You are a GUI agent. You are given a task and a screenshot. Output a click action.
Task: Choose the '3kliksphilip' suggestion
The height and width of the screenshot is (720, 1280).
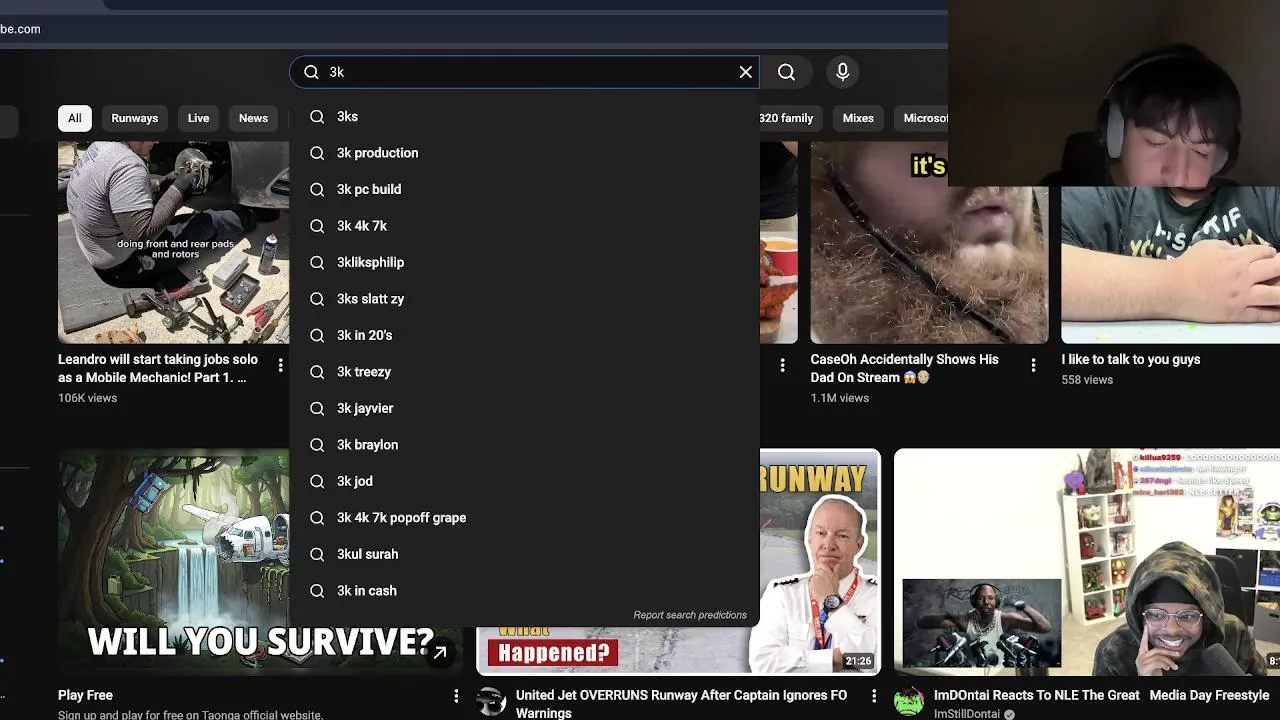(524, 262)
